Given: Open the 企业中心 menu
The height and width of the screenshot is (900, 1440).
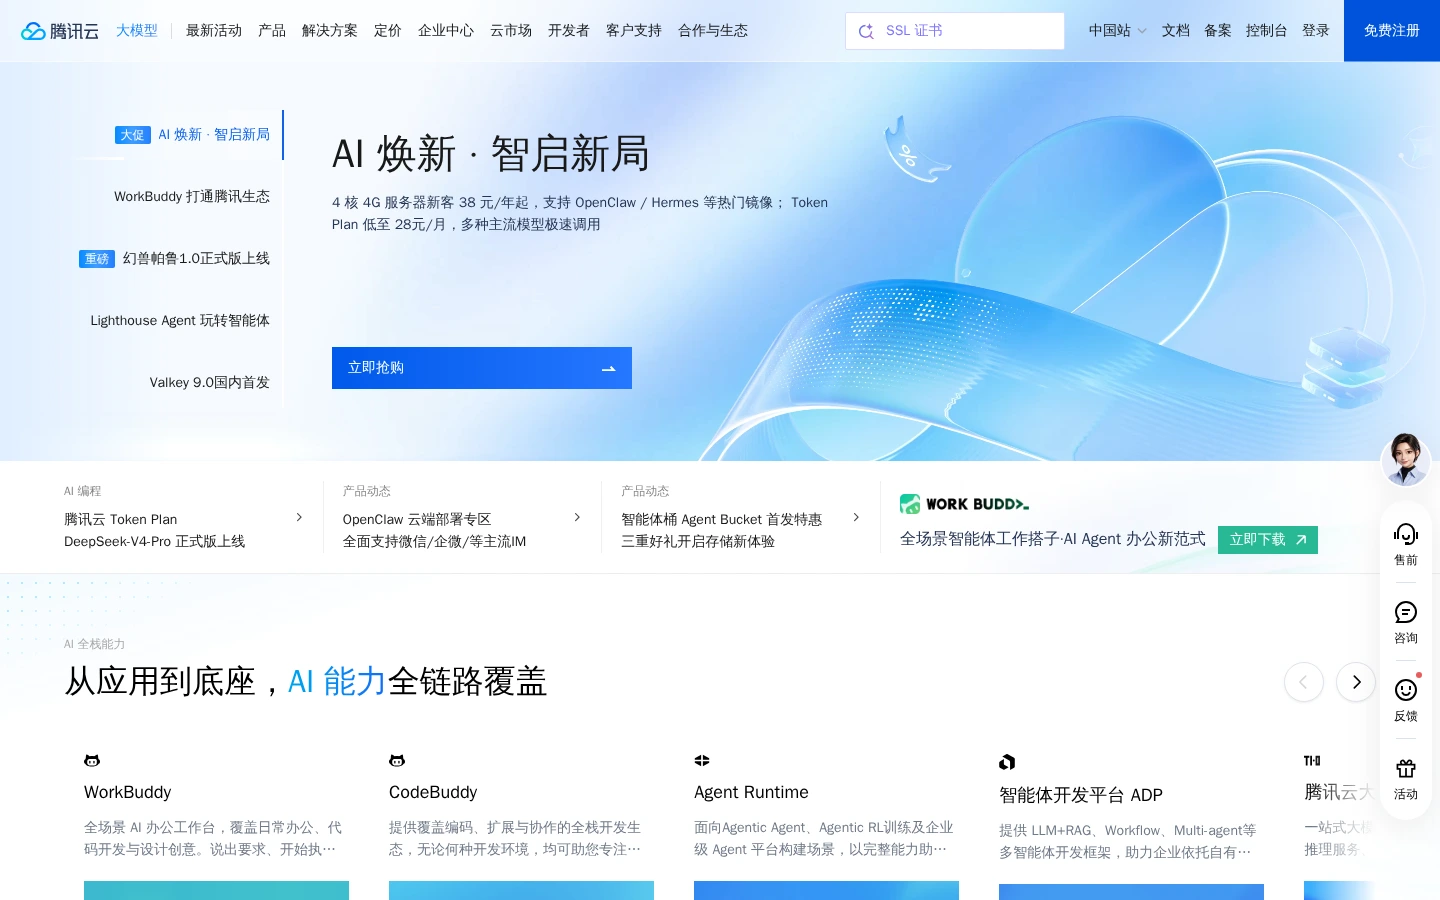Looking at the screenshot, I should pyautogui.click(x=446, y=31).
